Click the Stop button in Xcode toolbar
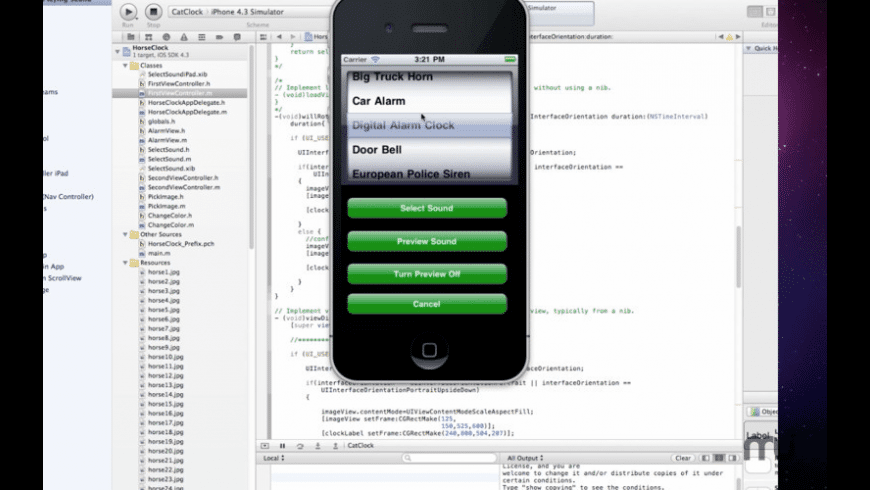 point(153,12)
